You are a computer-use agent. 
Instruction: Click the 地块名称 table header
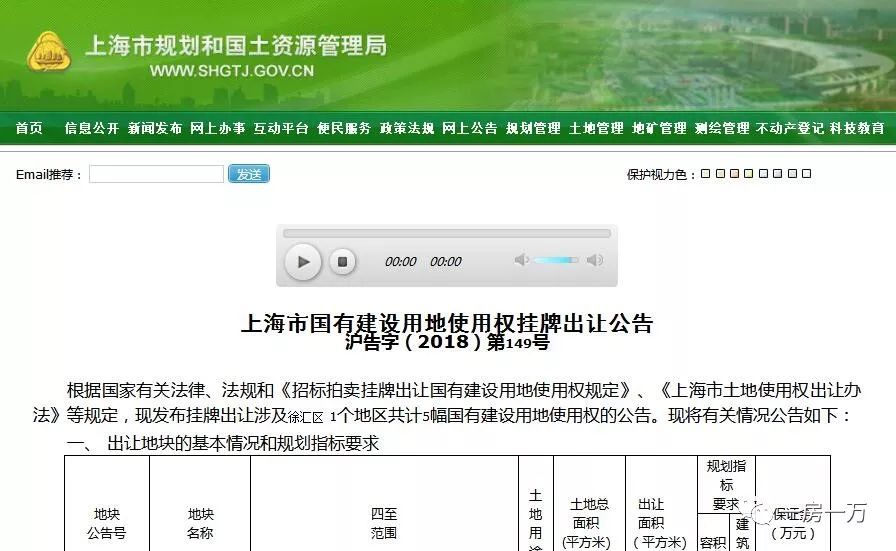200,524
